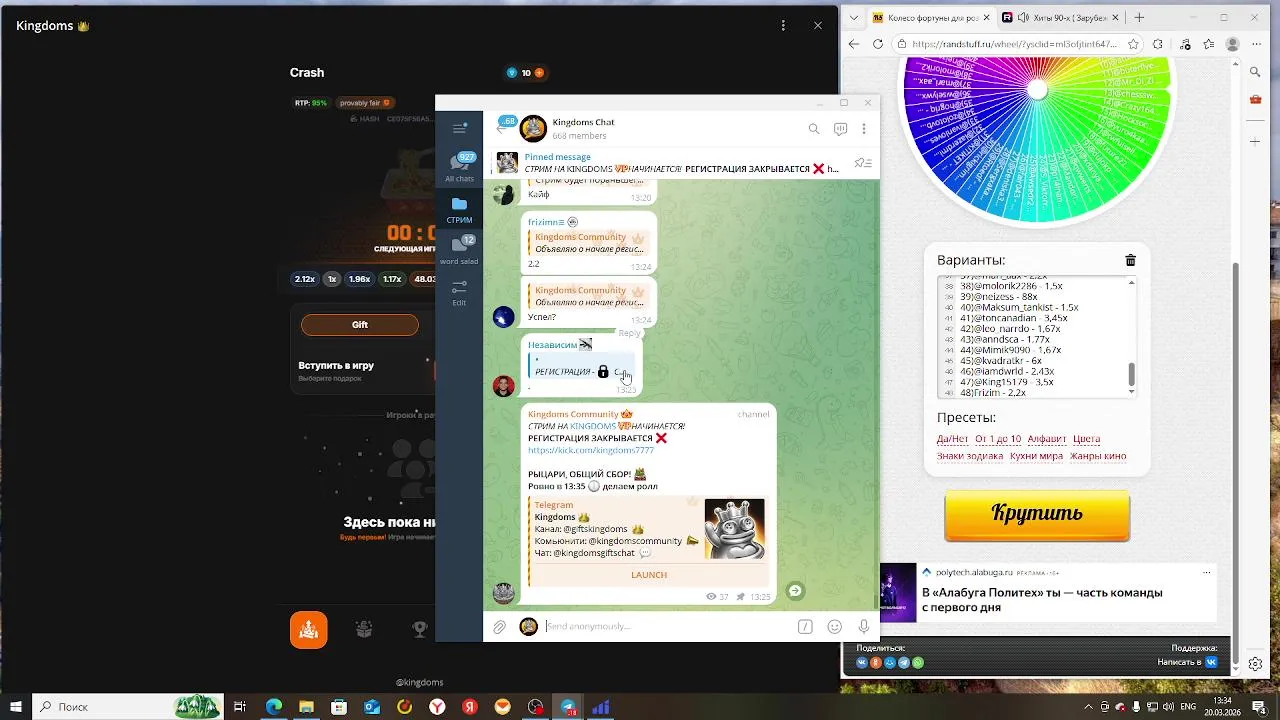The width and height of the screenshot is (1280, 720).
Task: Close the Колесо фортуны tab
Action: pyautogui.click(x=986, y=17)
